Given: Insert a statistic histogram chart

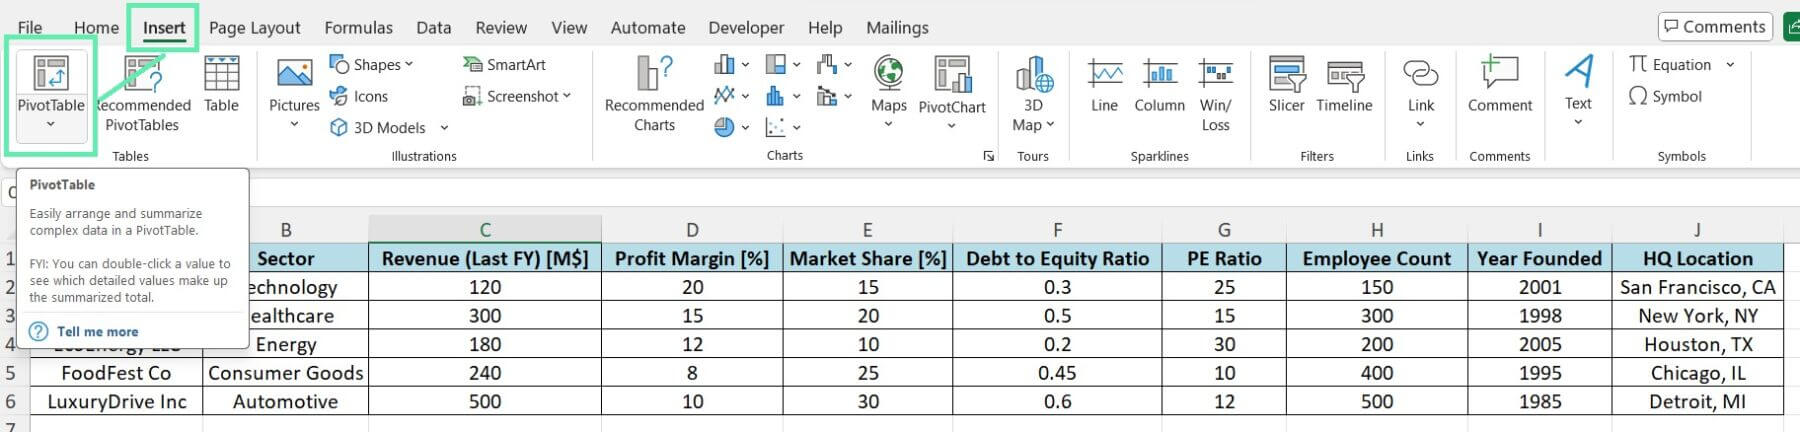Looking at the screenshot, I should tap(782, 96).
